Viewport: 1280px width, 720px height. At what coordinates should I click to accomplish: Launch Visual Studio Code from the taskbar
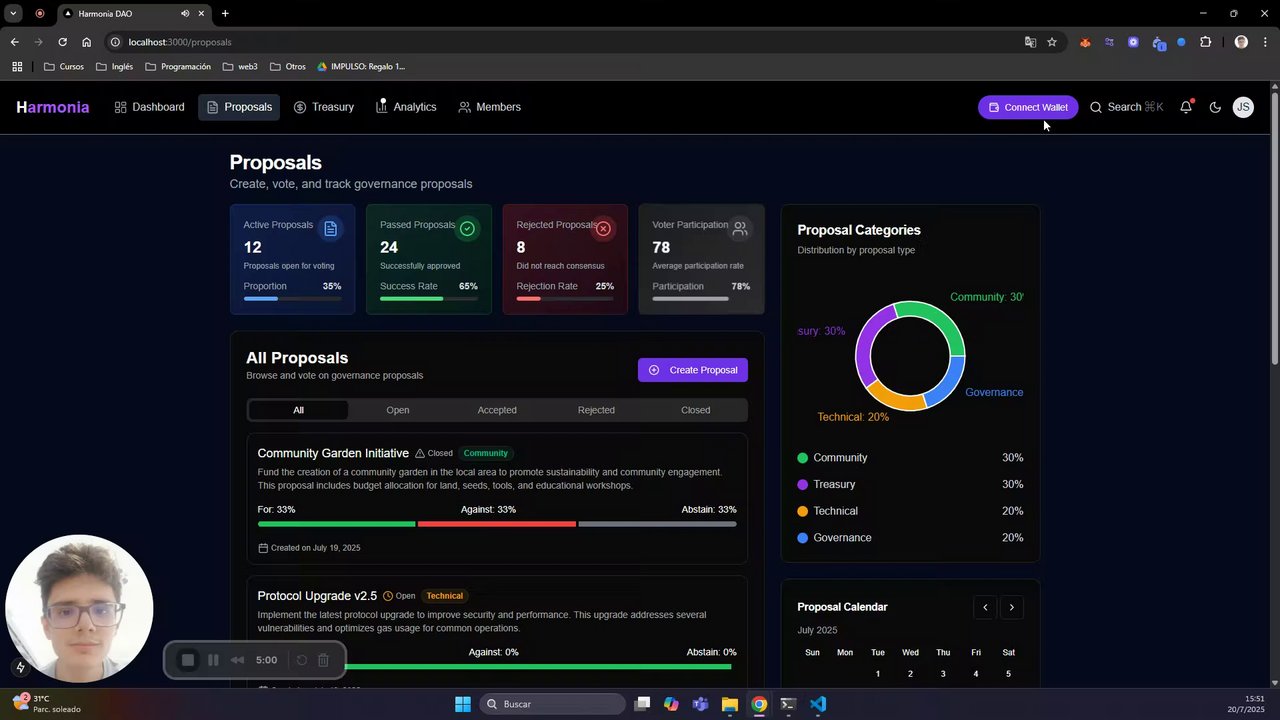818,704
